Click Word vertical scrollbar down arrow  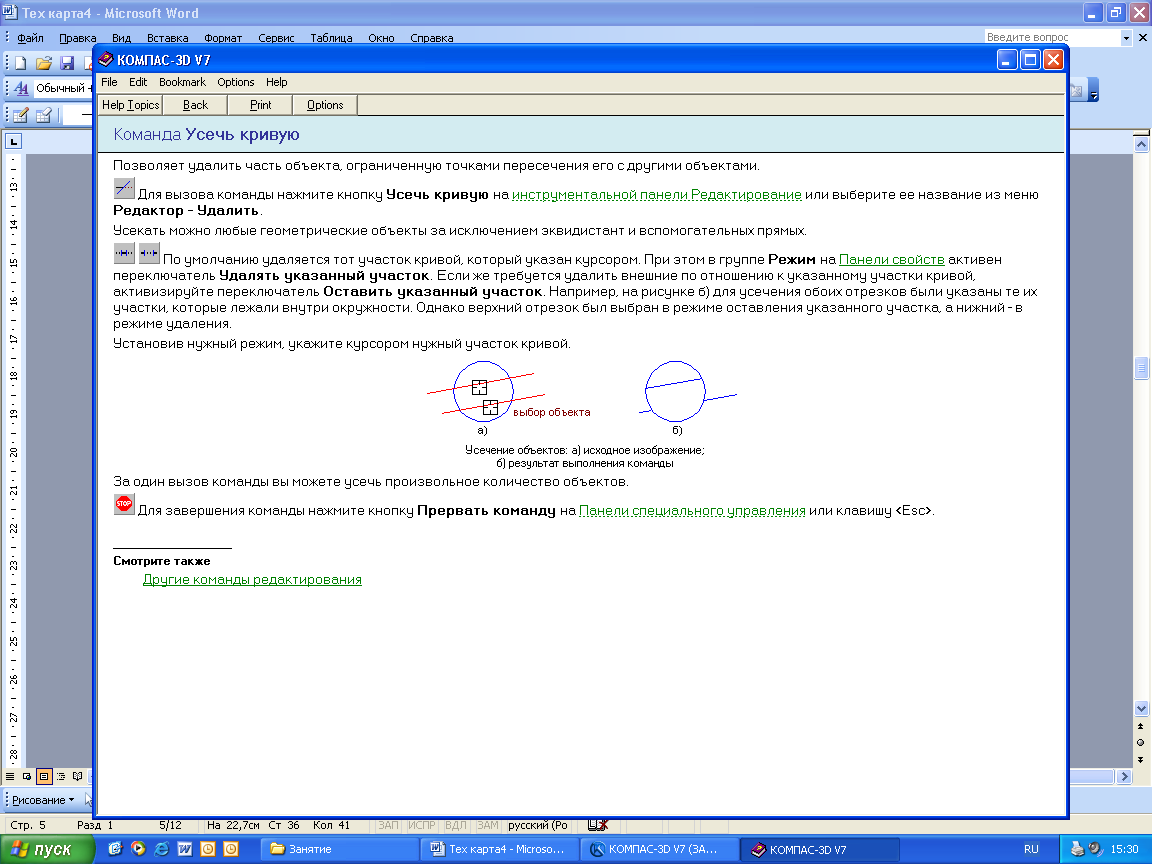[x=1141, y=709]
